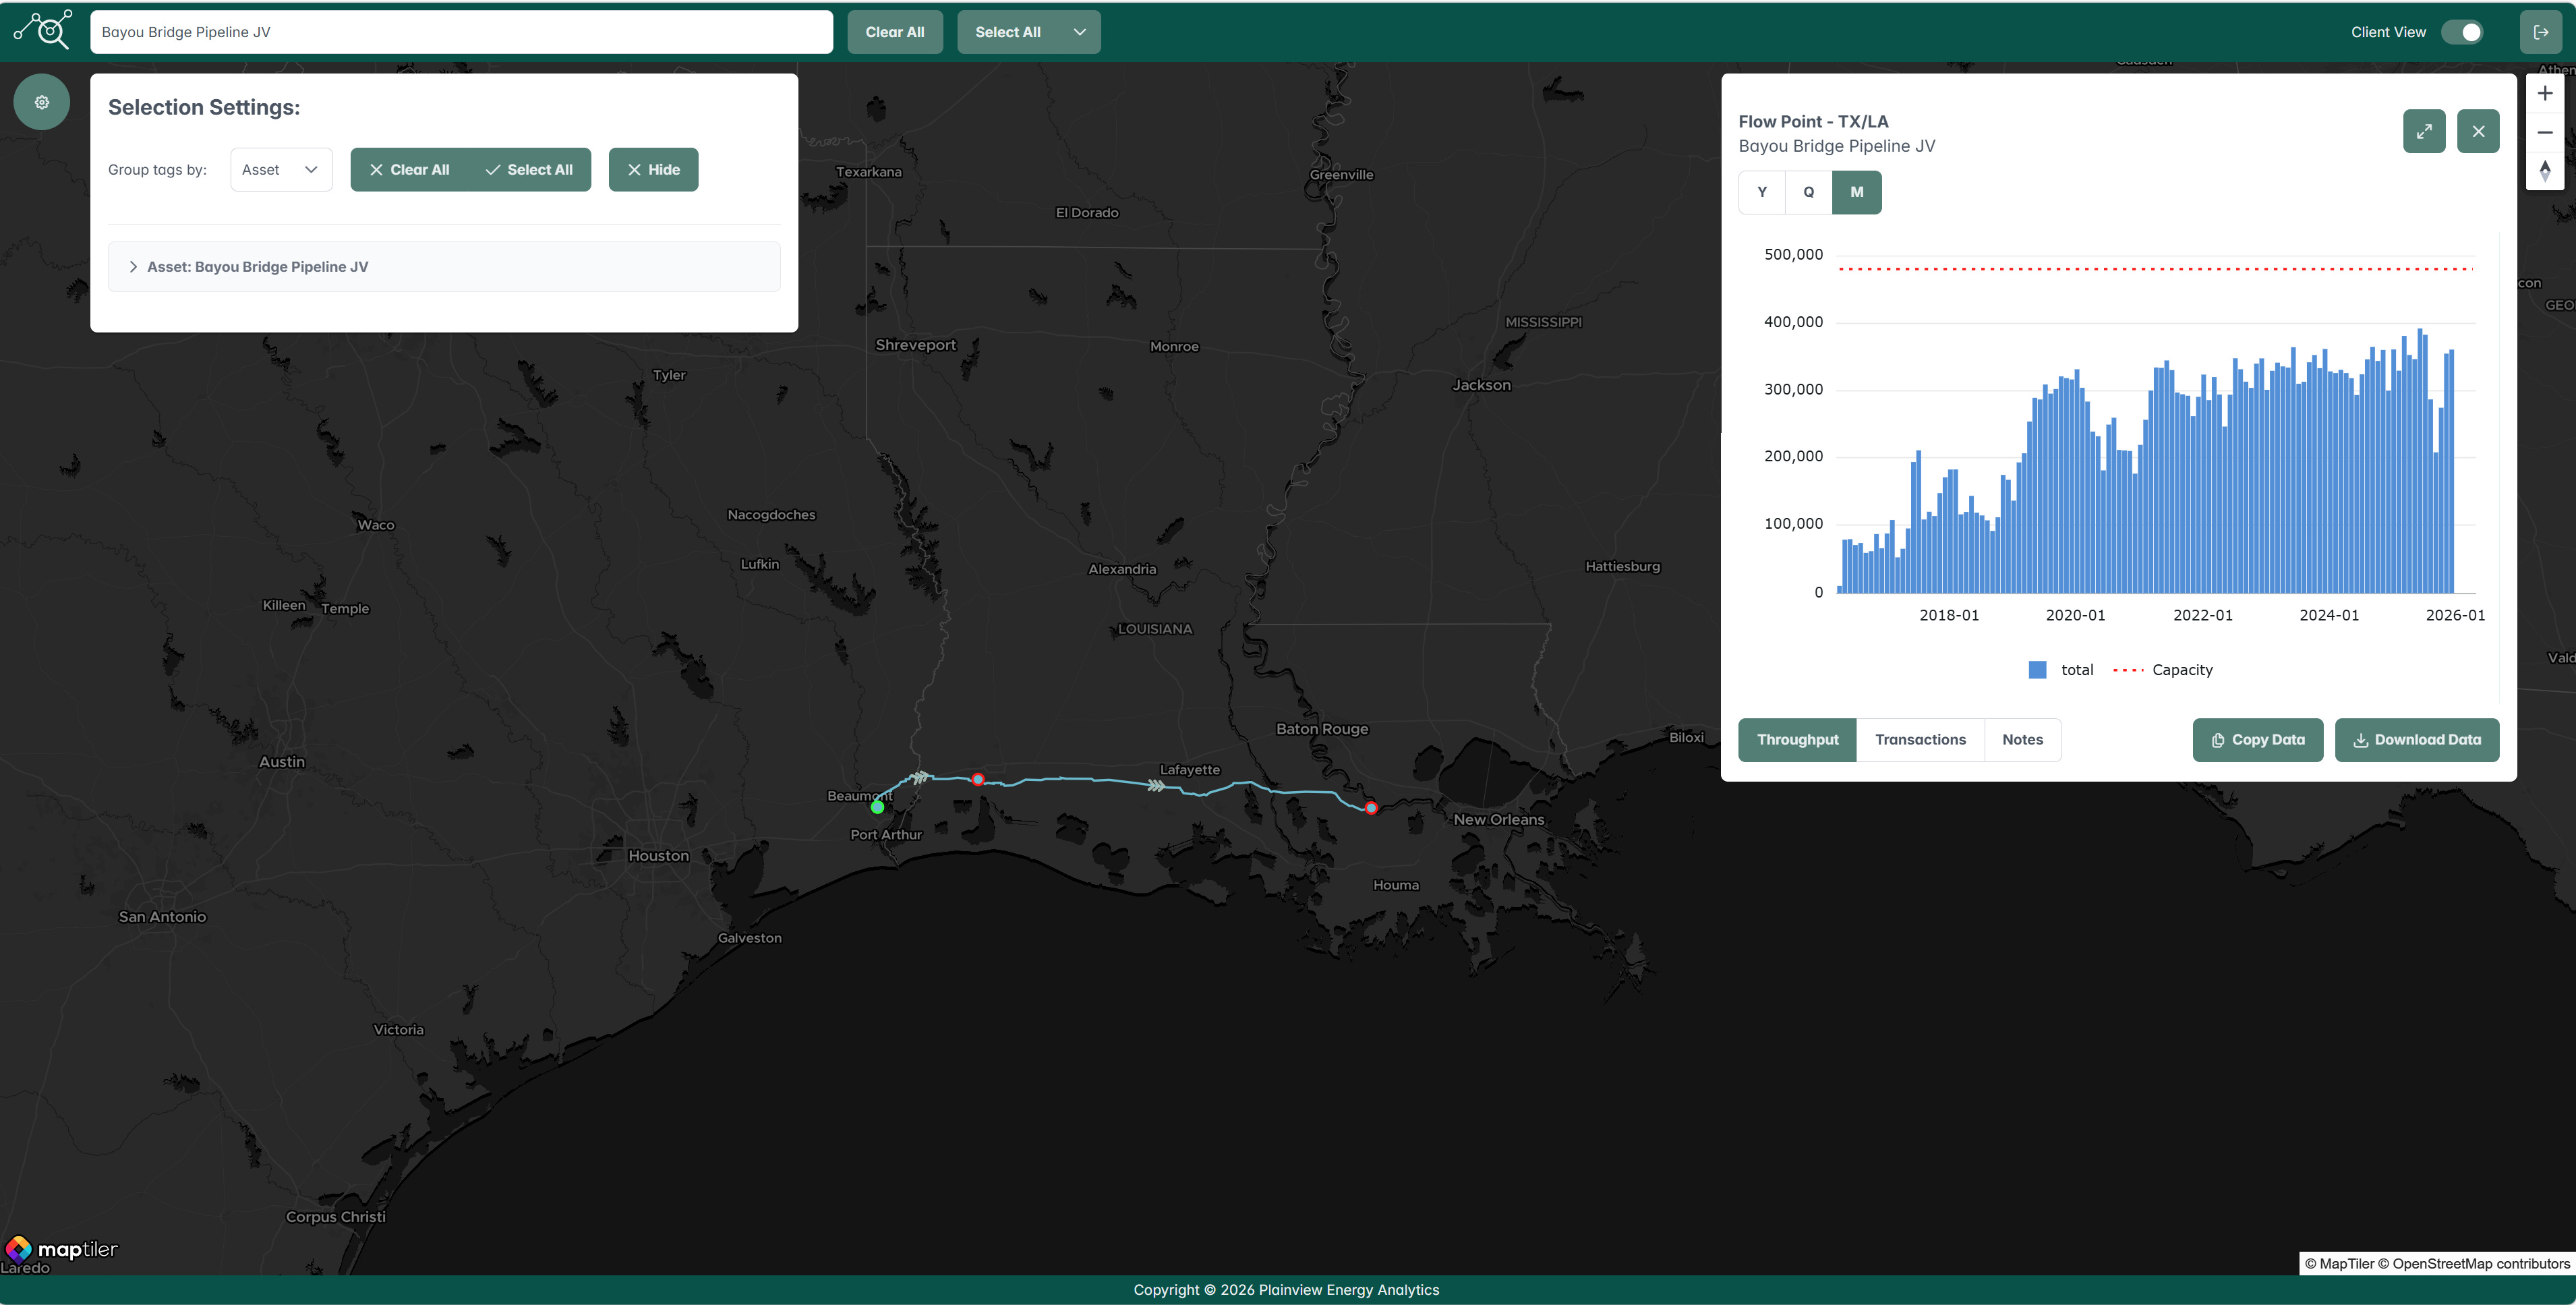The width and height of the screenshot is (2576, 1305).
Task: Close the Flow Point panel
Action: (x=2477, y=131)
